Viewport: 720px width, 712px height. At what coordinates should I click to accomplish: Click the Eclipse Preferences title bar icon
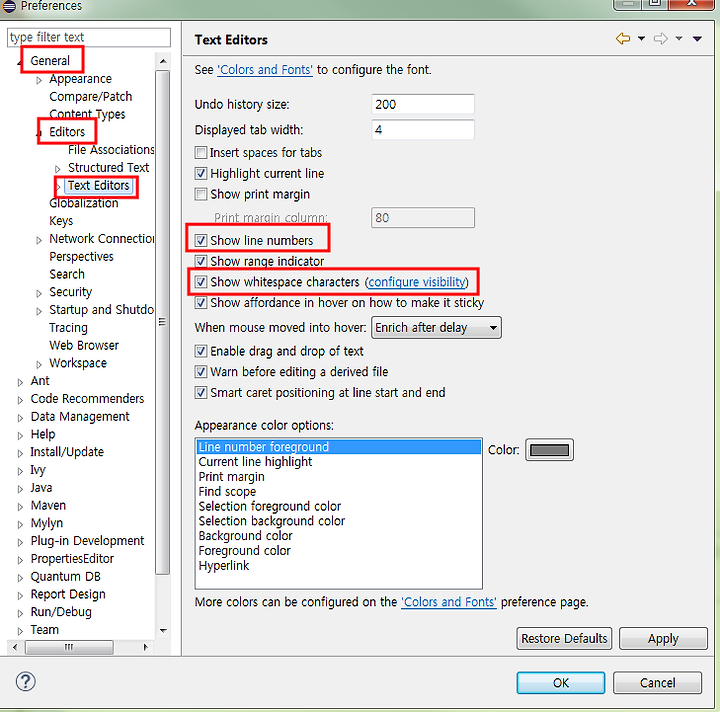tap(9, 6)
